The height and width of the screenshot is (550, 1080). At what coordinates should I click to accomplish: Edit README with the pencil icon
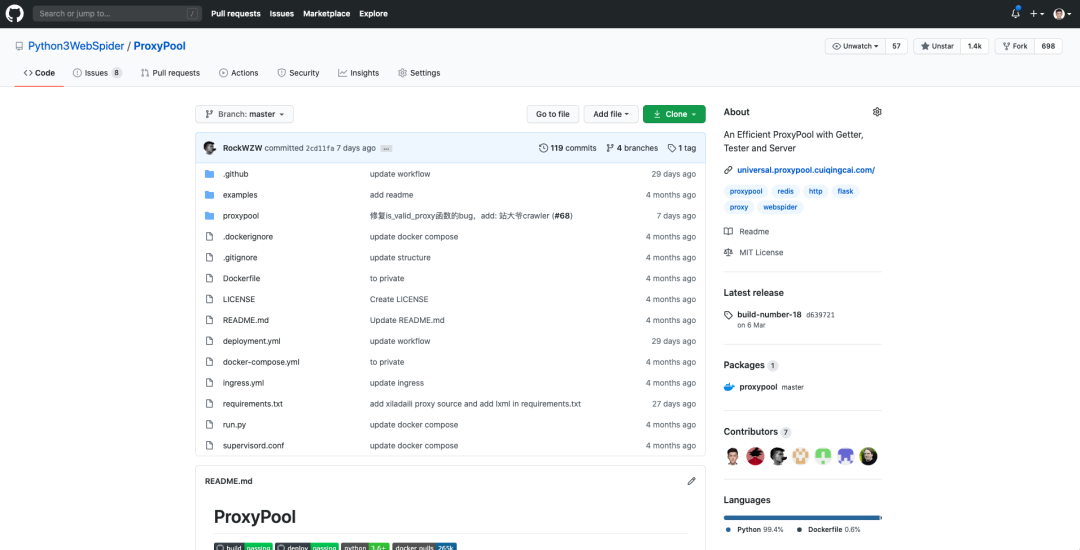tap(692, 481)
